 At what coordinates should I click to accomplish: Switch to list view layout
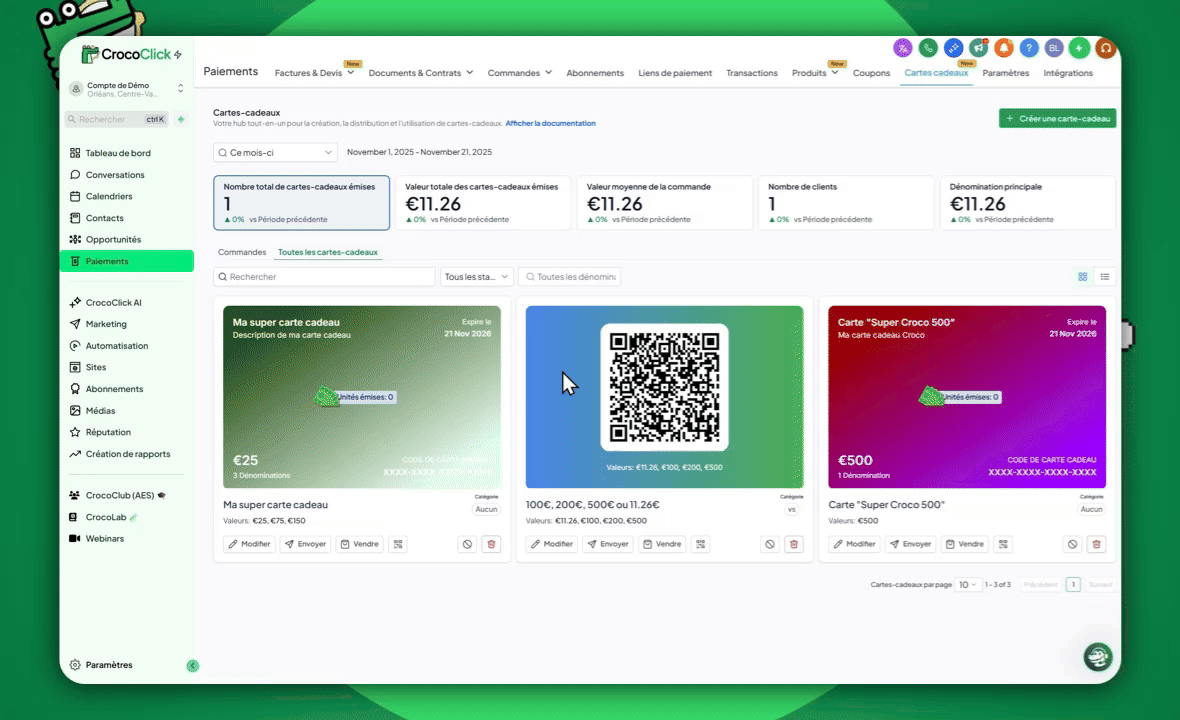[1105, 277]
